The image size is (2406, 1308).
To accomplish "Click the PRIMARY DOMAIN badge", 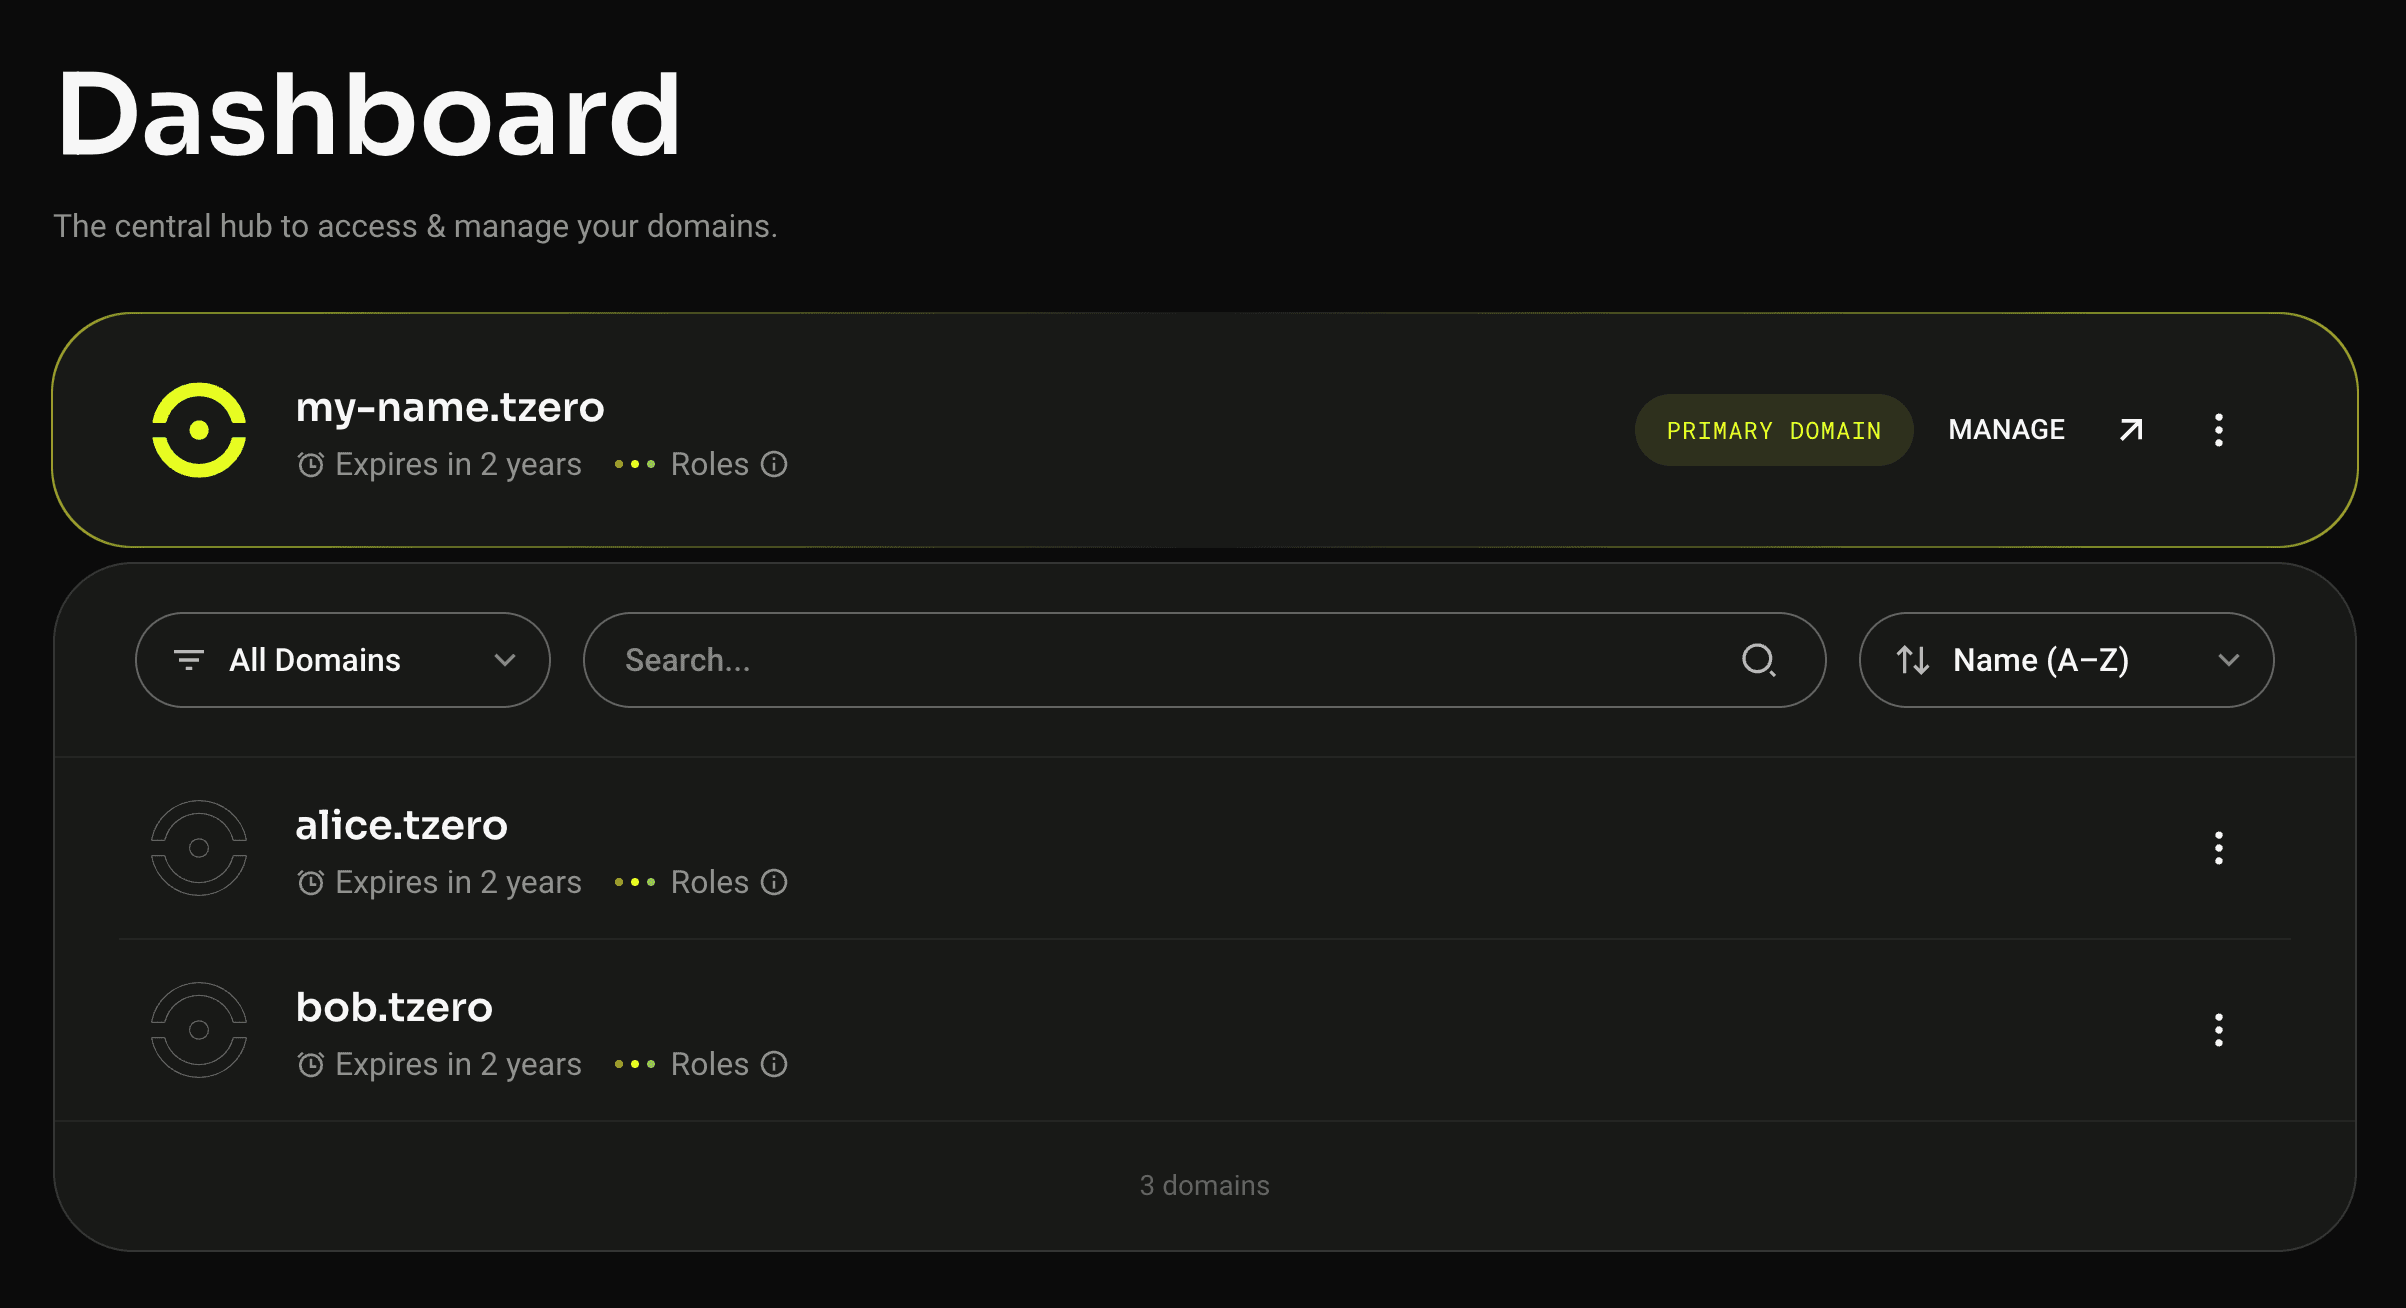I will 1774,430.
